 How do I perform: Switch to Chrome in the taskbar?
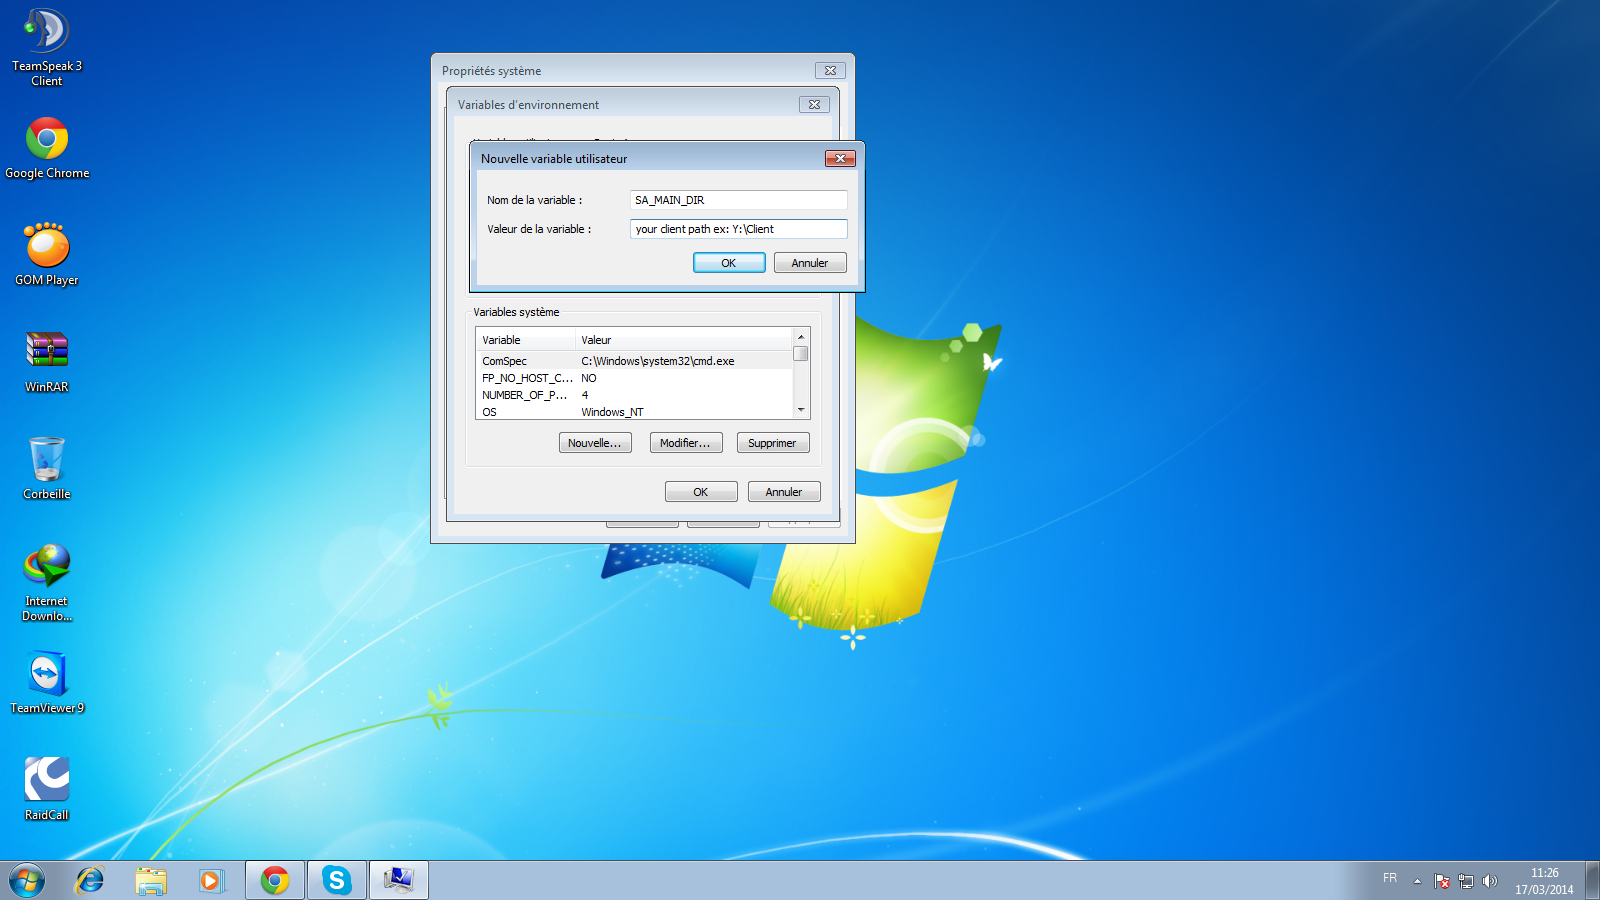pyautogui.click(x=275, y=880)
